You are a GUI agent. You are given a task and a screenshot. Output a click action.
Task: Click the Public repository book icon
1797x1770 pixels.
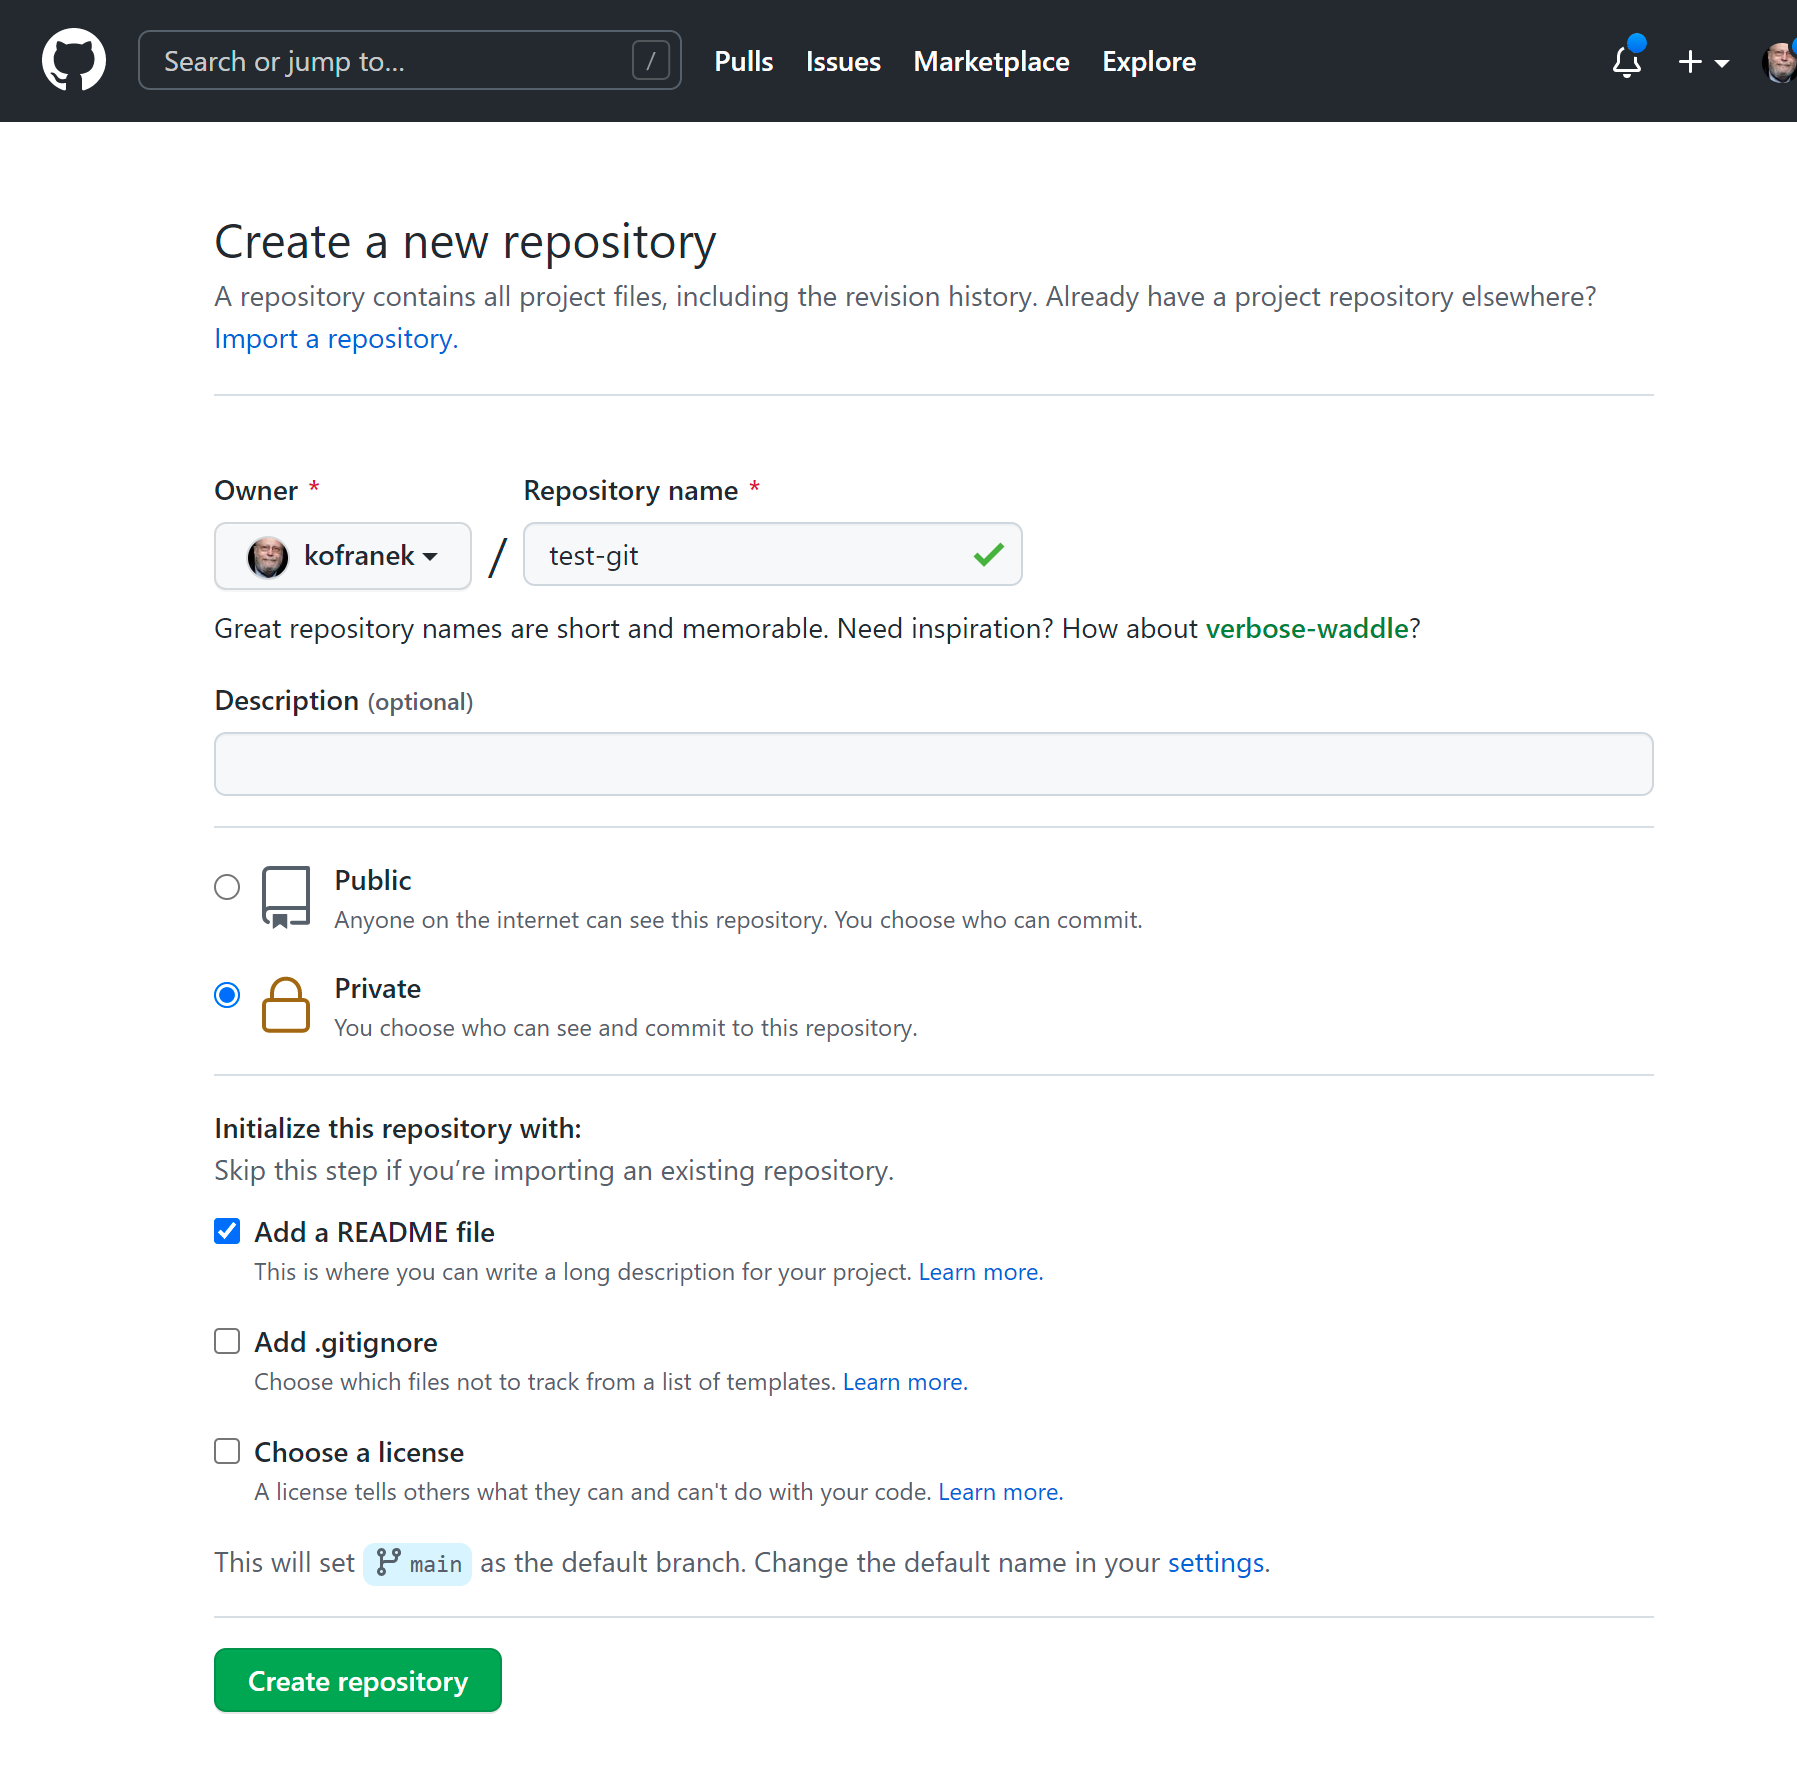coord(285,896)
